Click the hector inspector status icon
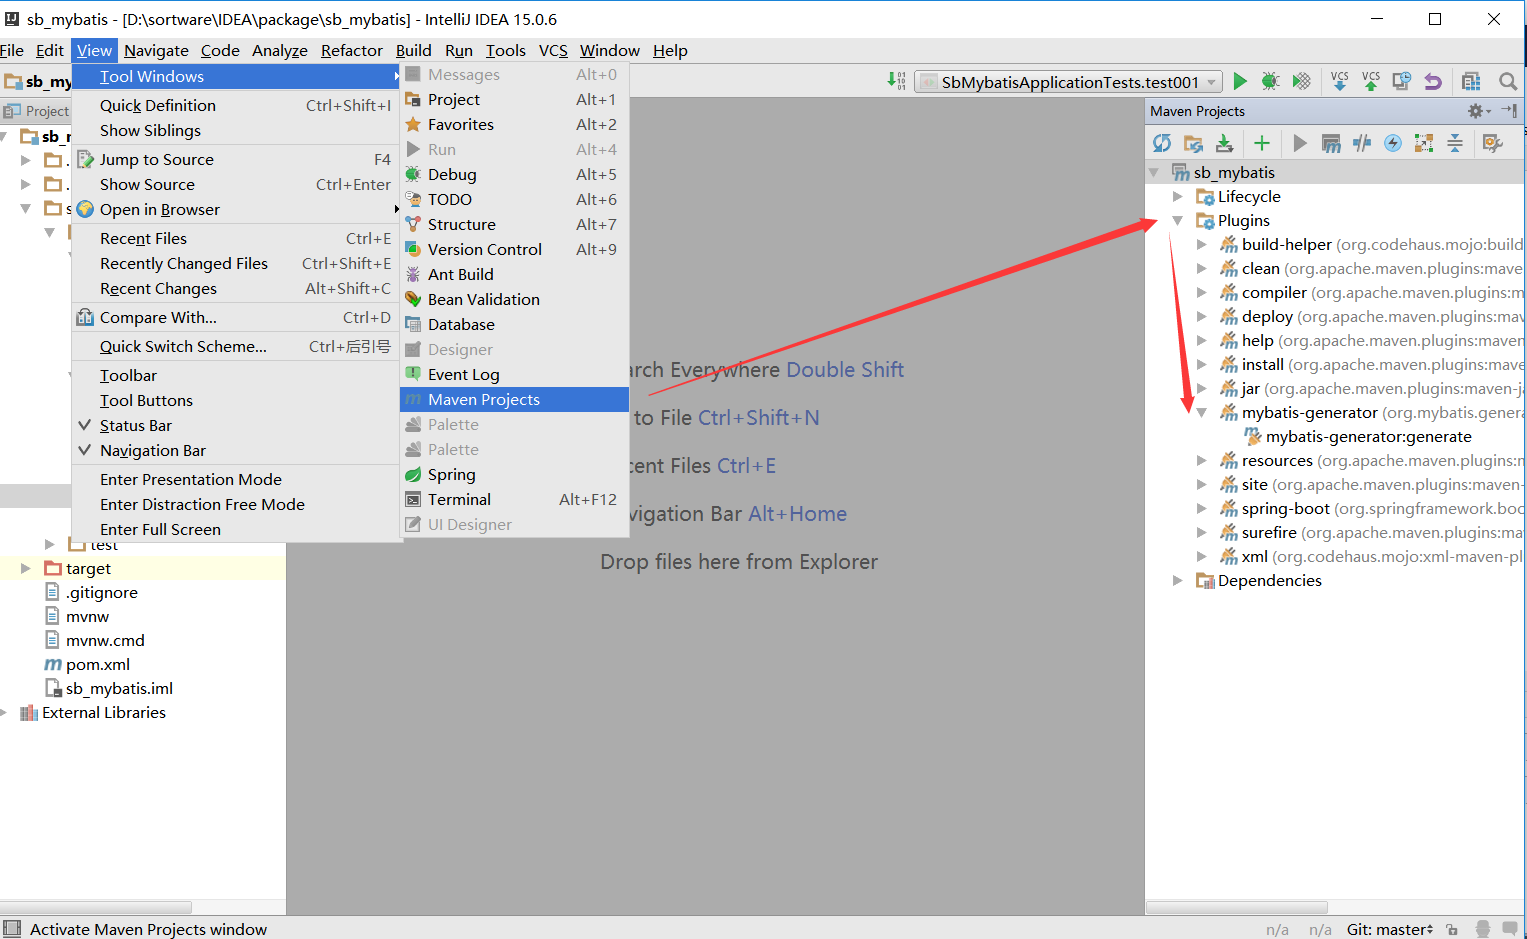Viewport: 1527px width, 939px height. (x=1483, y=929)
